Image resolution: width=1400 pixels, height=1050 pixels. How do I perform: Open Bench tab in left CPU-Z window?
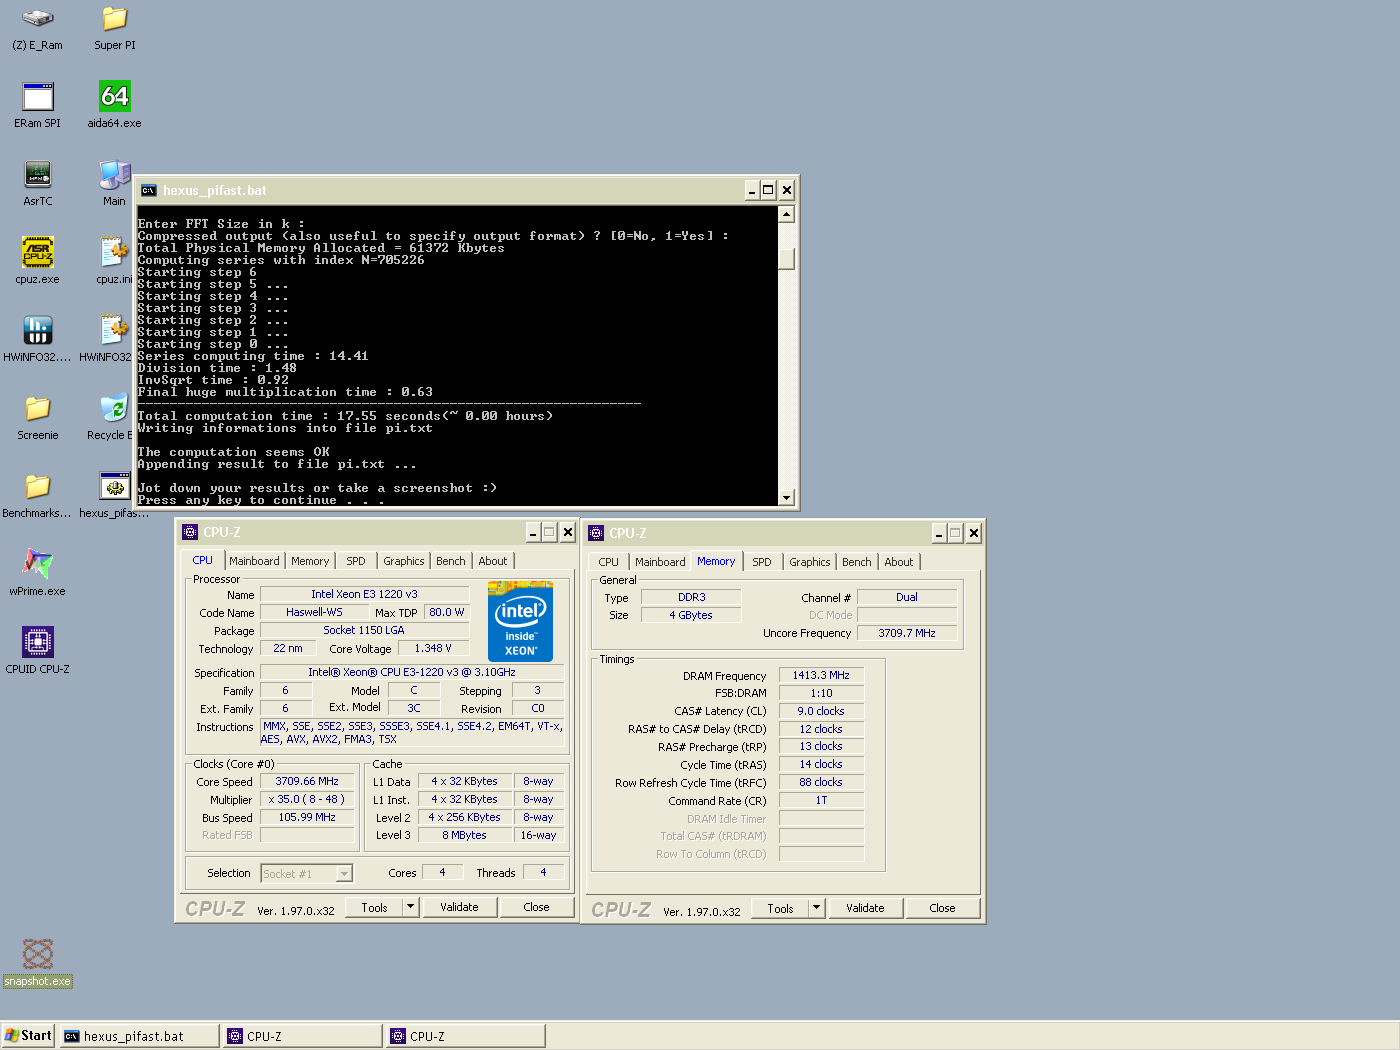[451, 561]
